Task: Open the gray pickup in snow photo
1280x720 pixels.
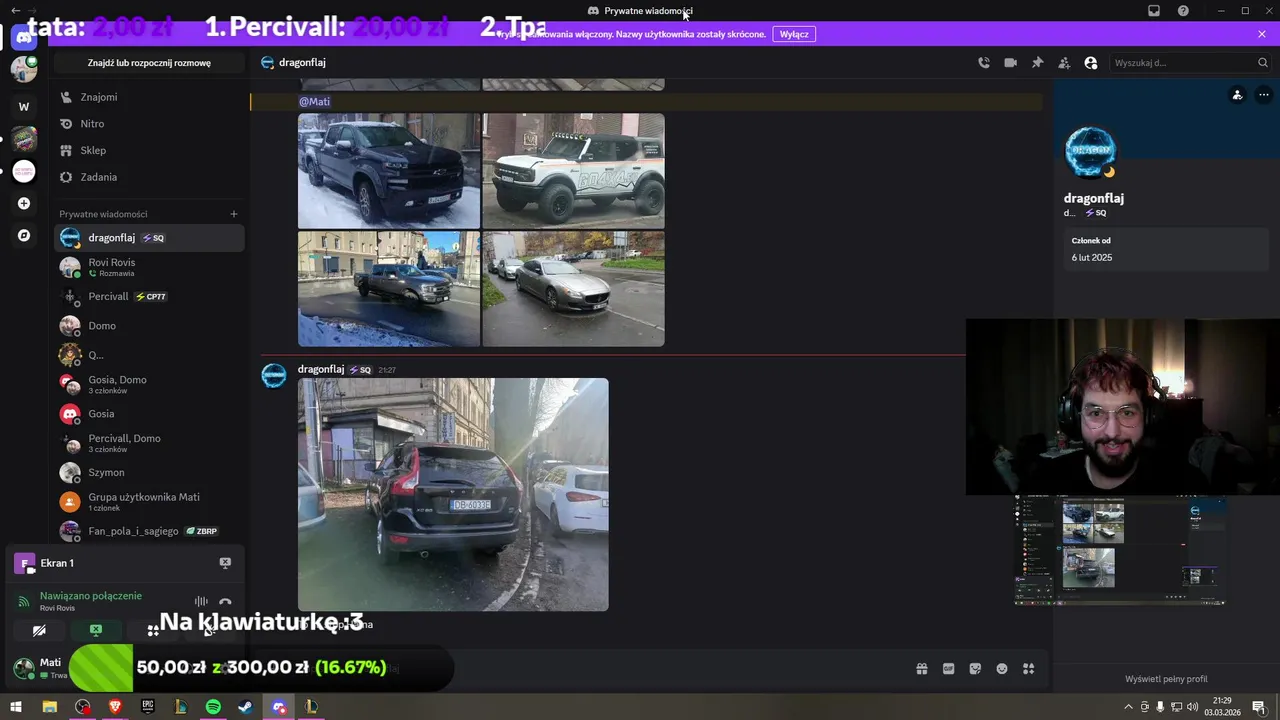Action: pyautogui.click(x=389, y=289)
